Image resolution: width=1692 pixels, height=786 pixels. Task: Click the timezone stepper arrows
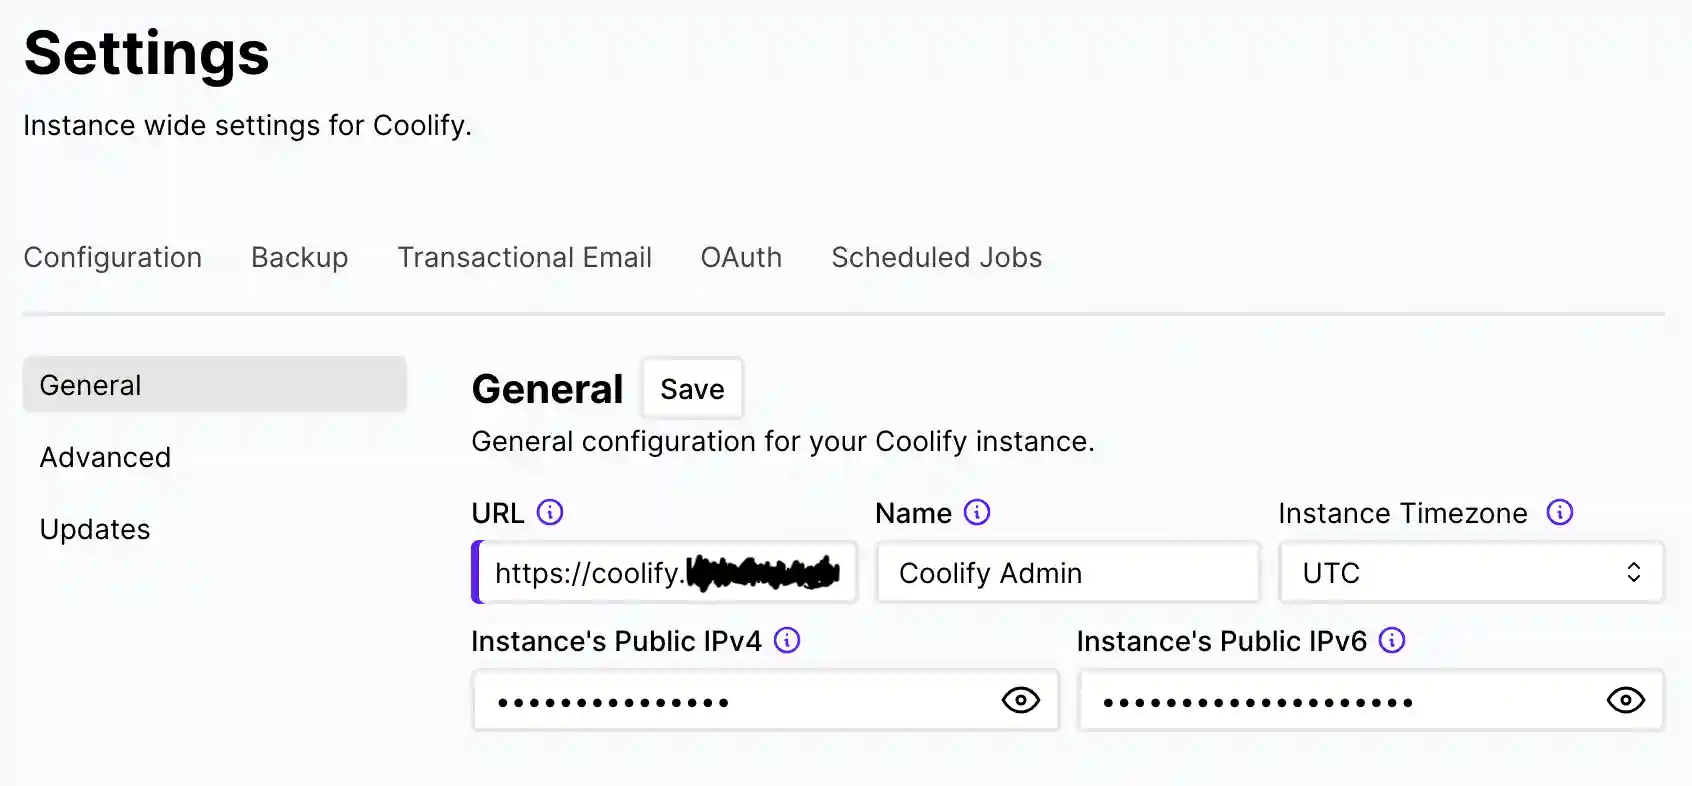pyautogui.click(x=1634, y=572)
